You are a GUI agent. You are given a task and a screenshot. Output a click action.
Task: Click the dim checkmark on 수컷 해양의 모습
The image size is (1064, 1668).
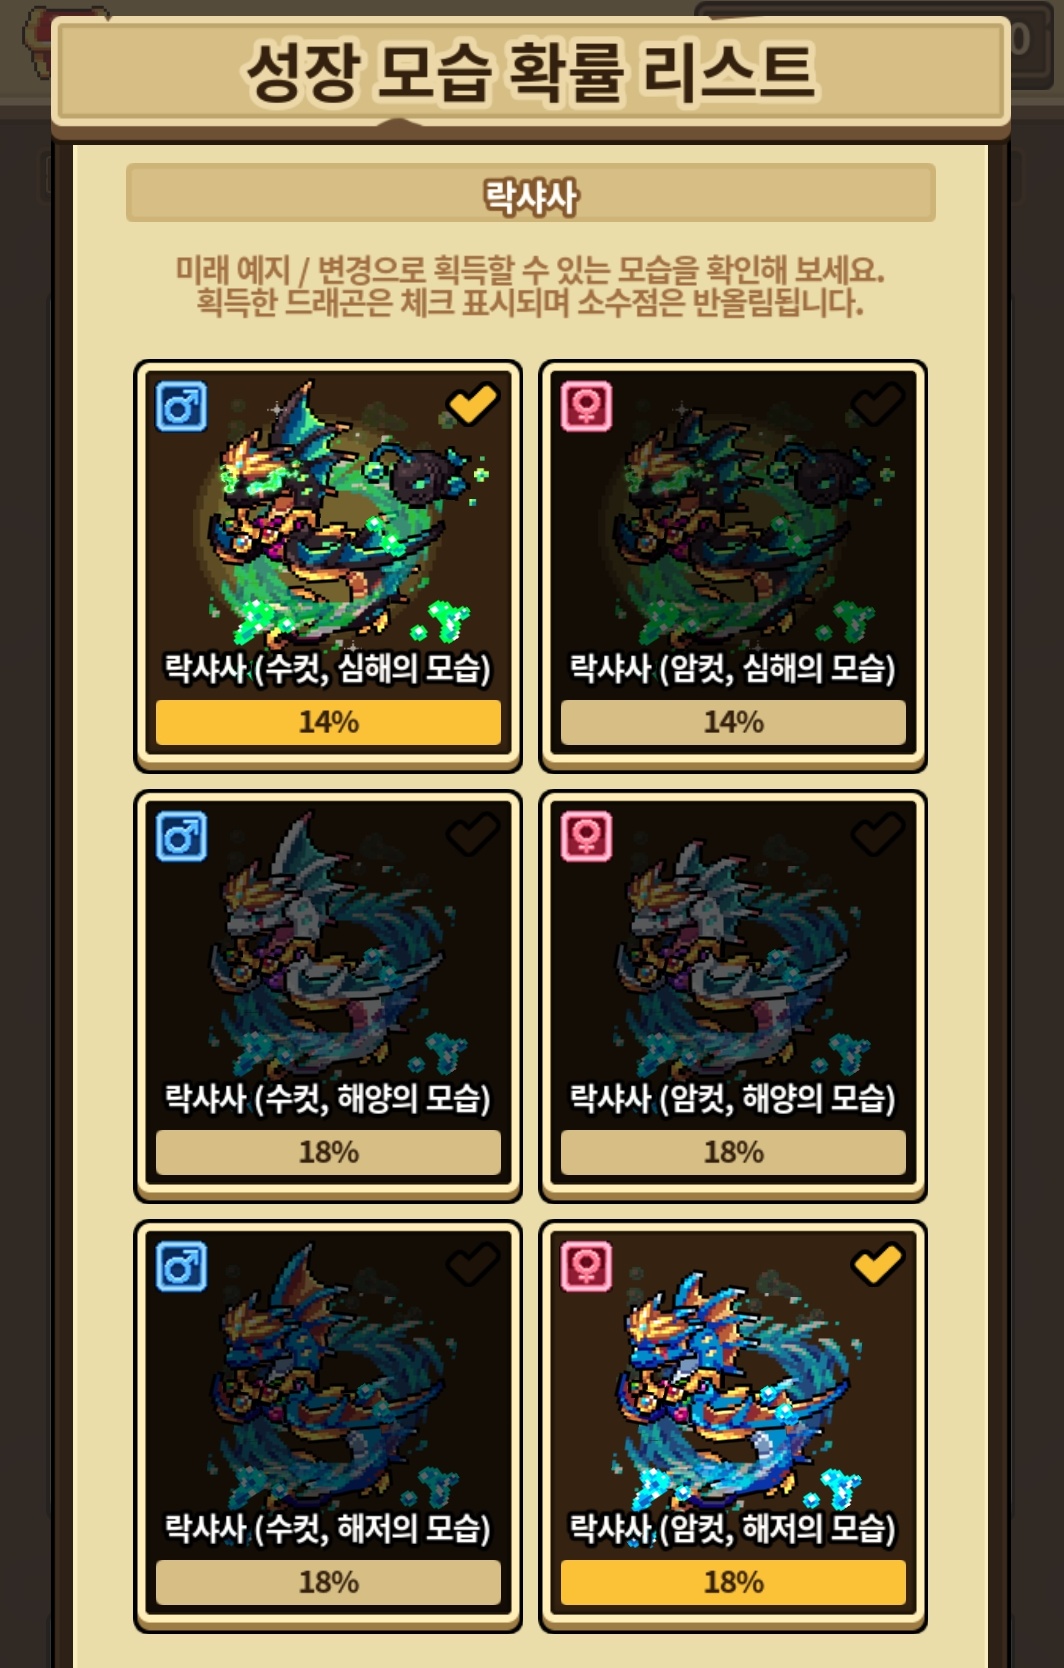tap(472, 834)
